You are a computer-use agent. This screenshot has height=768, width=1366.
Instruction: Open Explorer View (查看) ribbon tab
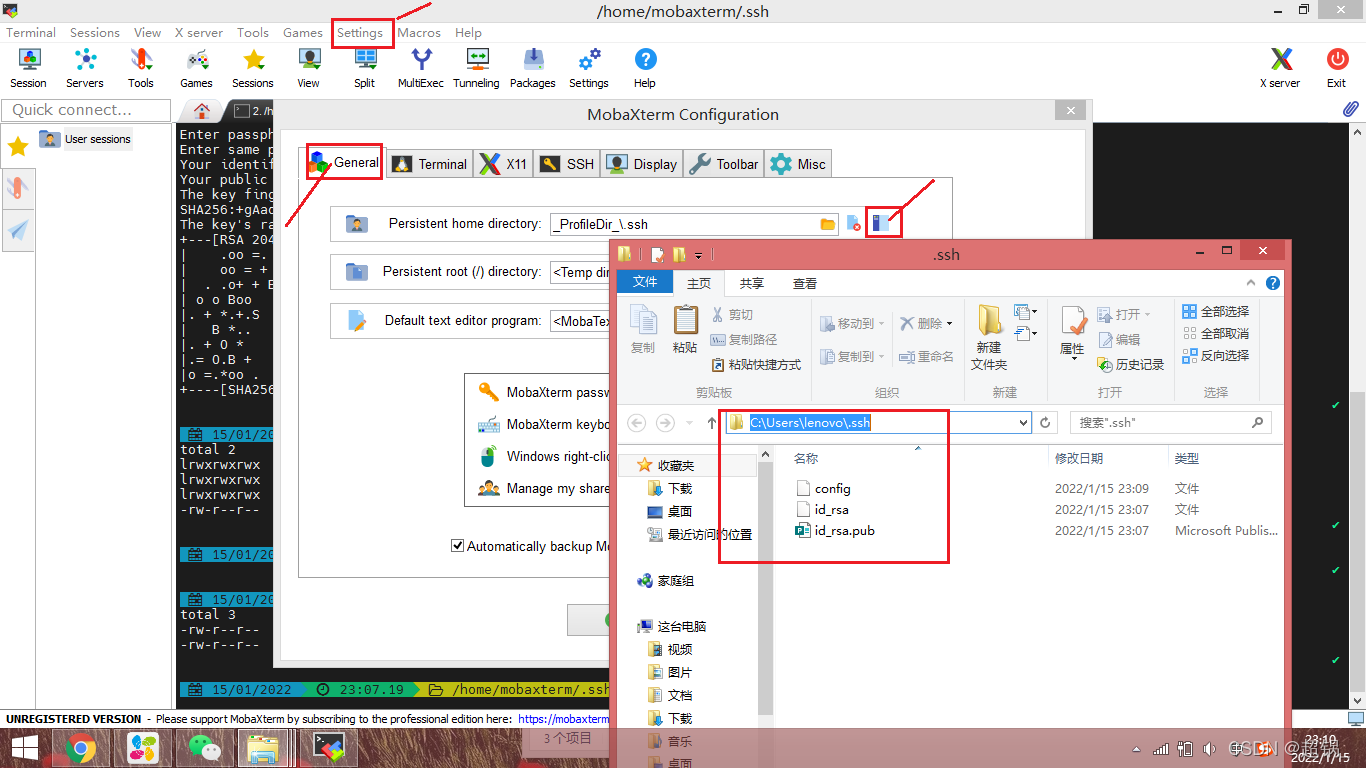tap(805, 283)
